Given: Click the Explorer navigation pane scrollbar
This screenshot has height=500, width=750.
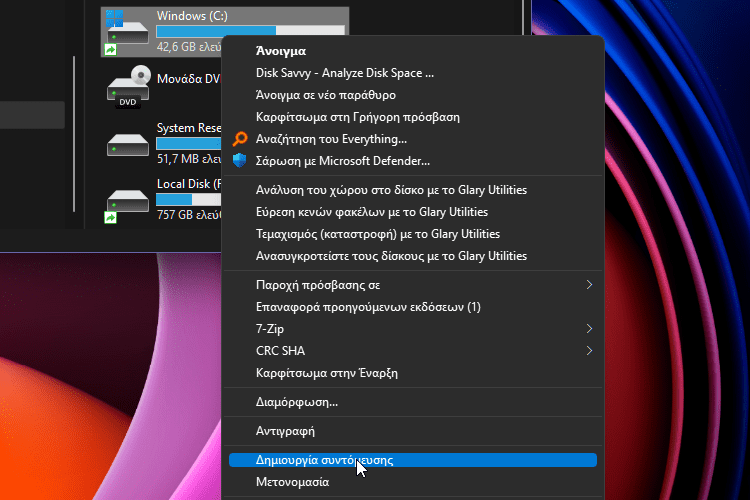Looking at the screenshot, I should 74,134.
